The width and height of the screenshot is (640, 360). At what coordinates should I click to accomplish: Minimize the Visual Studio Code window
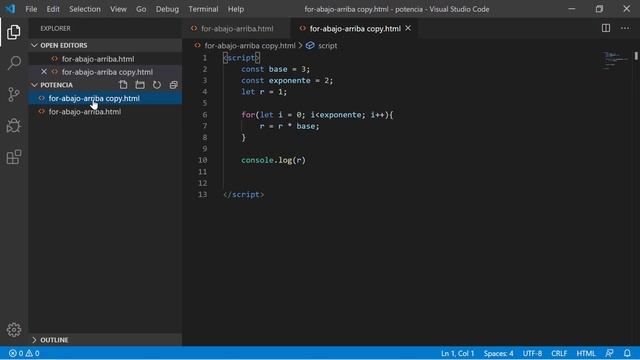point(571,9)
